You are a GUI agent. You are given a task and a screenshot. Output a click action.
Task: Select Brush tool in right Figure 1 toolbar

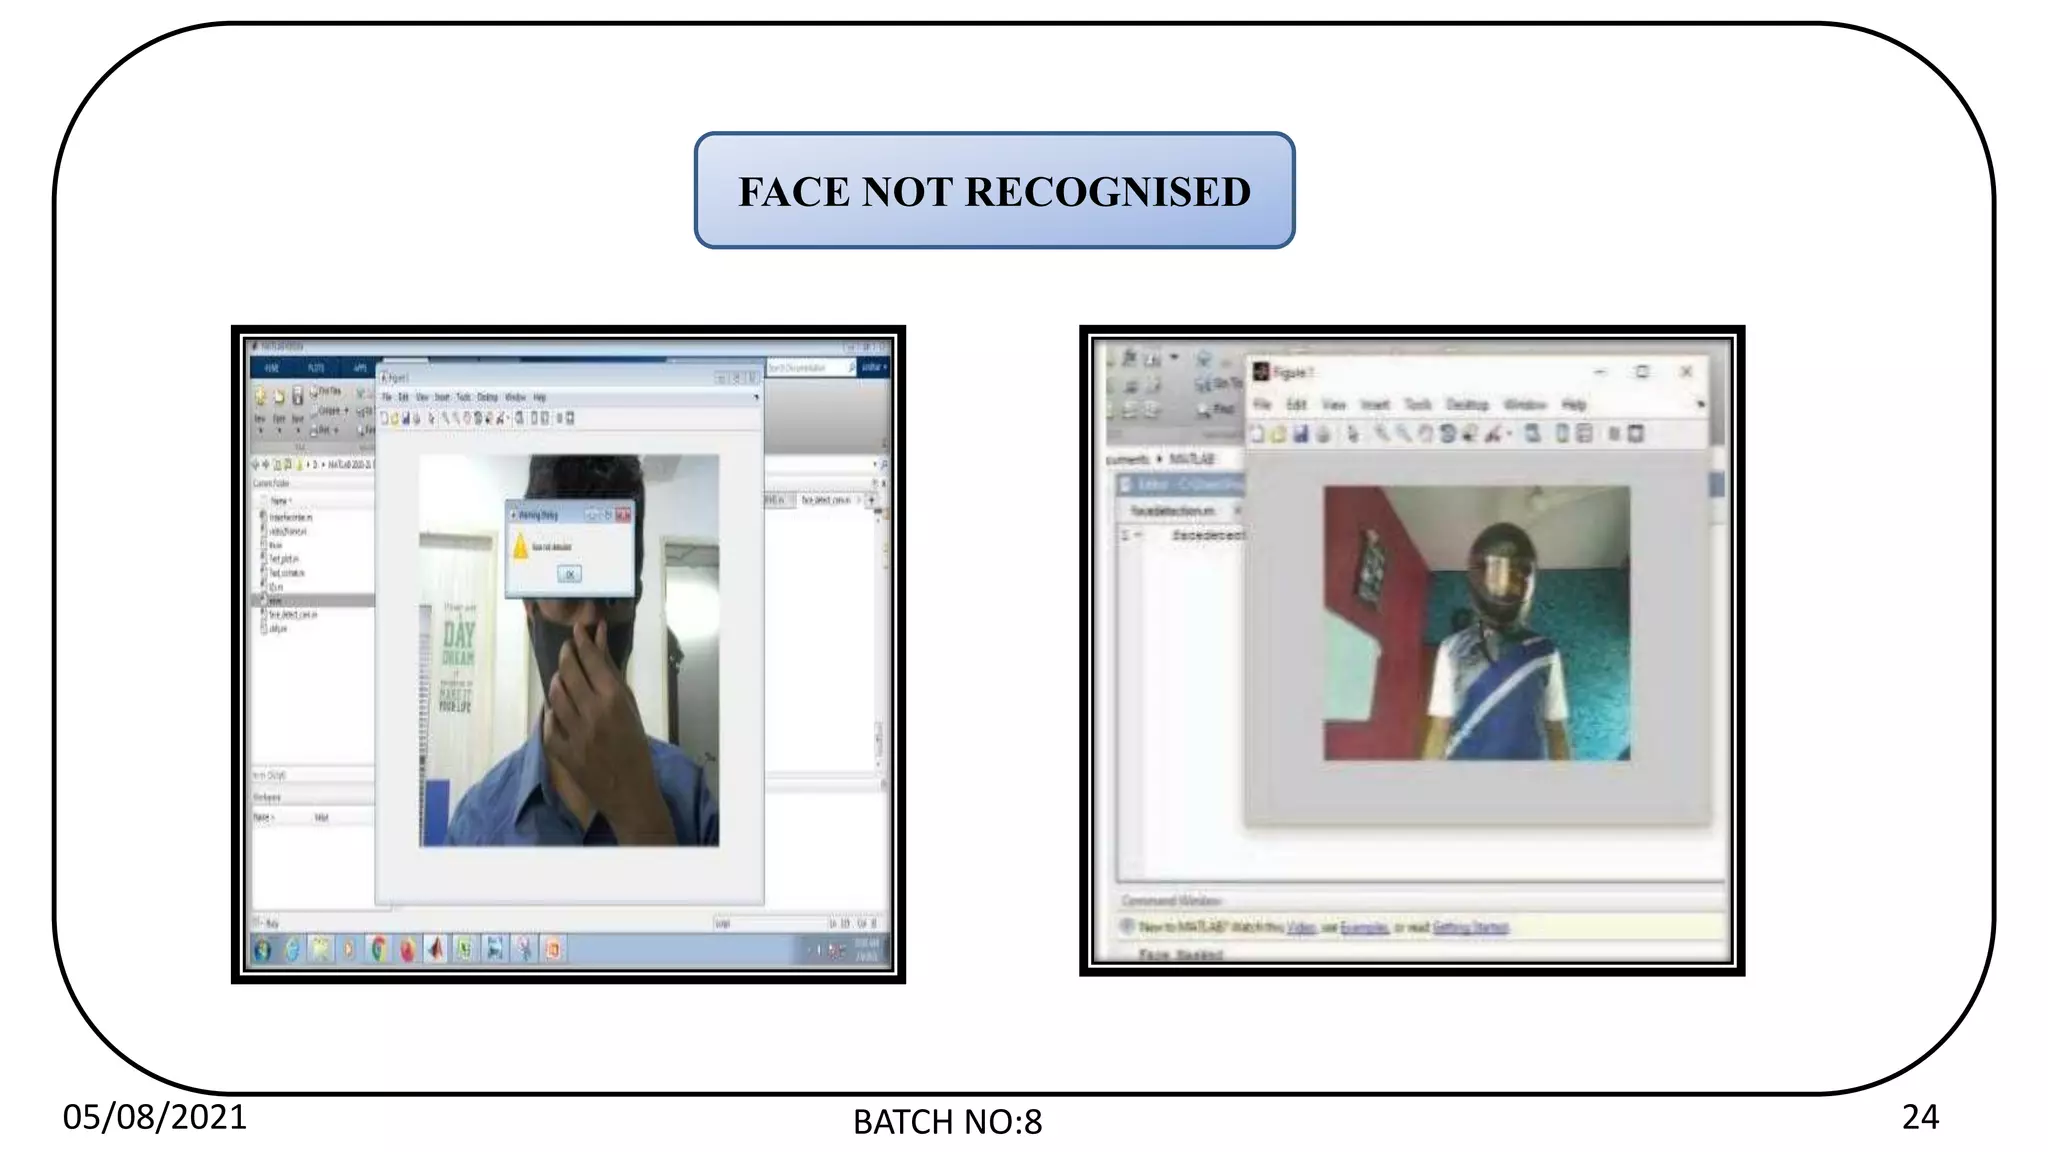[1493, 434]
